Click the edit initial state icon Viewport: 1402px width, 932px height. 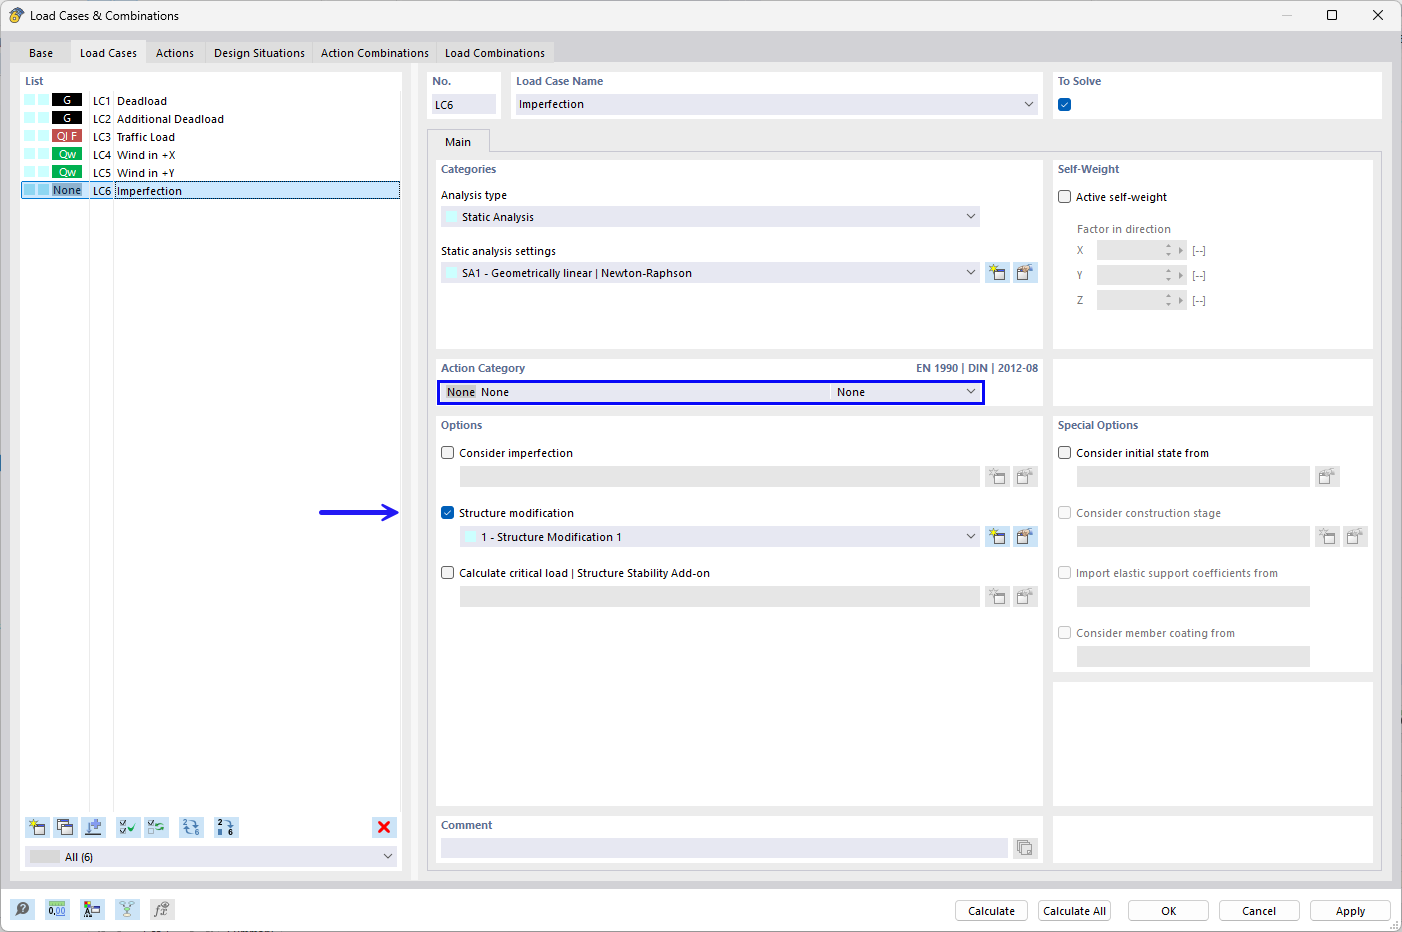pyautogui.click(x=1327, y=477)
